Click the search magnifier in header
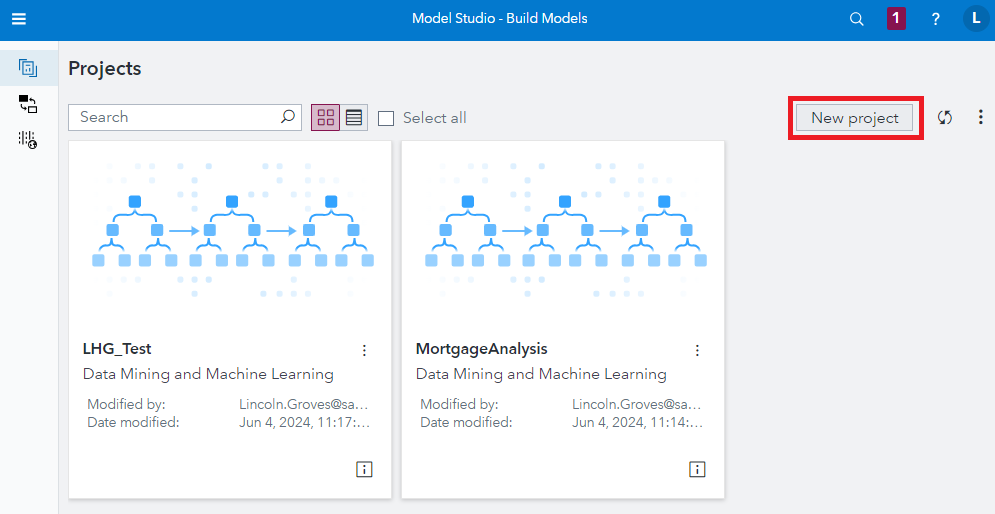The image size is (995, 514). tap(856, 19)
